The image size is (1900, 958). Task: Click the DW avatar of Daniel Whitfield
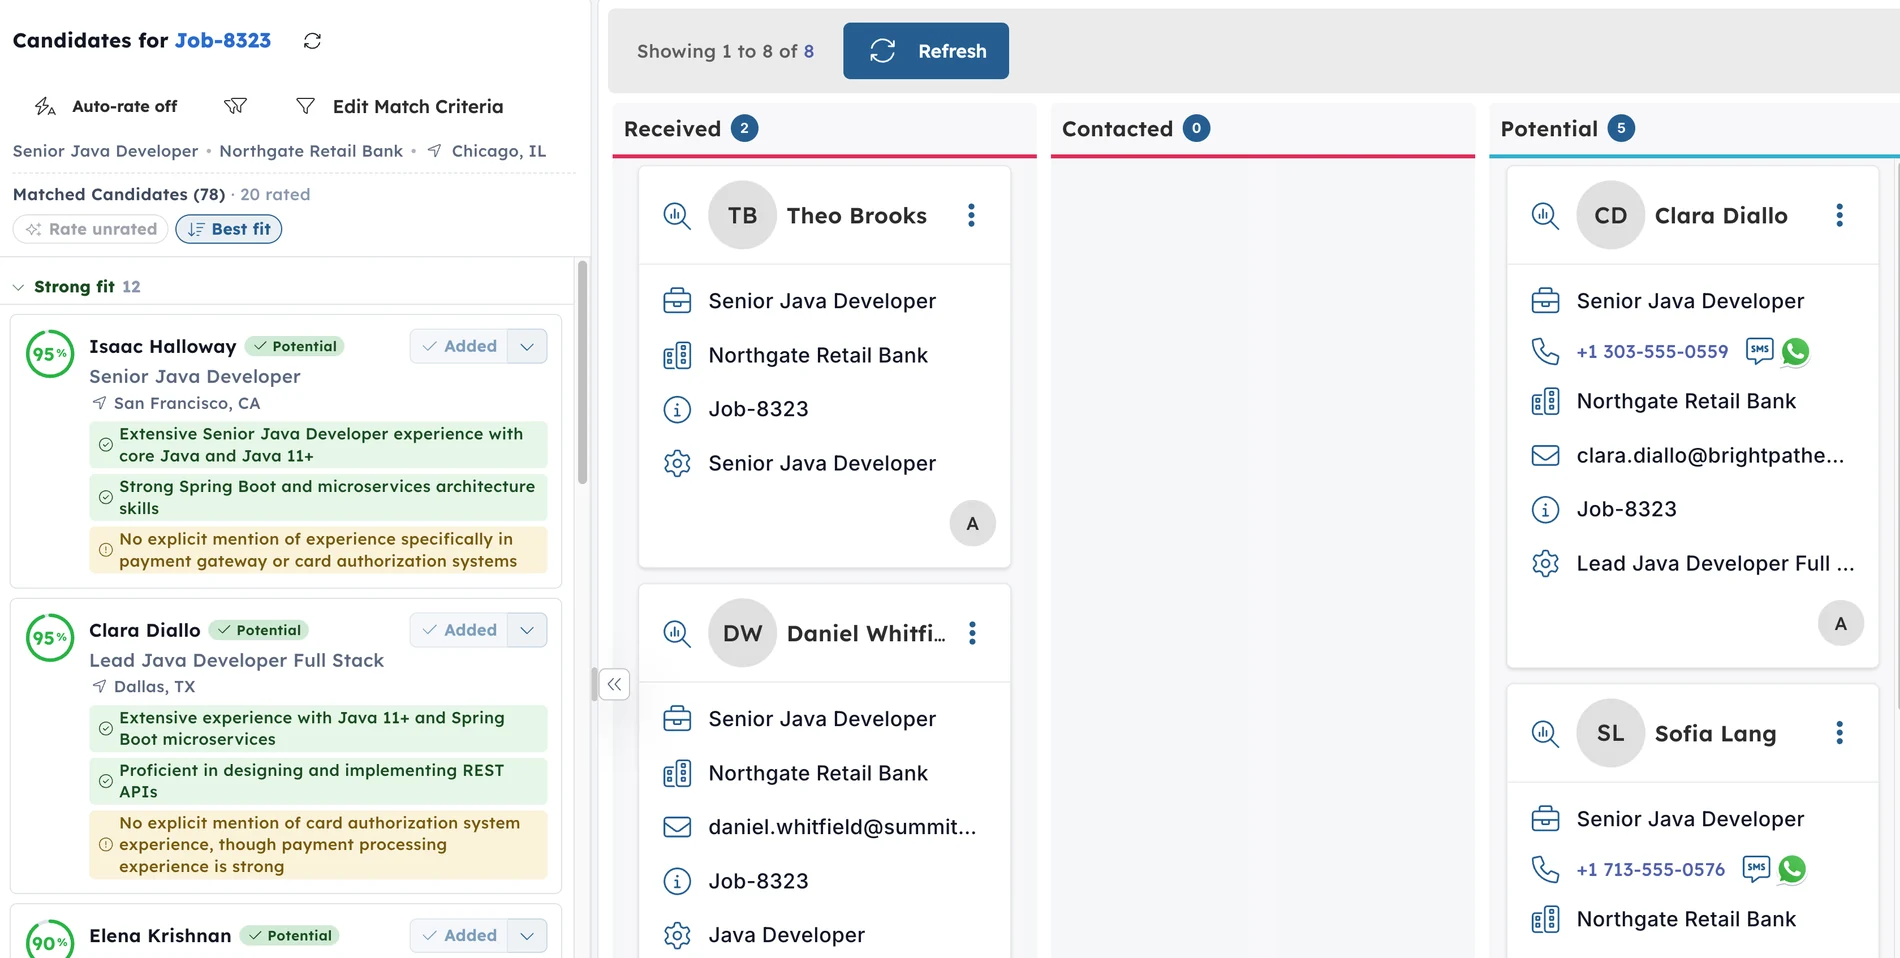click(742, 633)
